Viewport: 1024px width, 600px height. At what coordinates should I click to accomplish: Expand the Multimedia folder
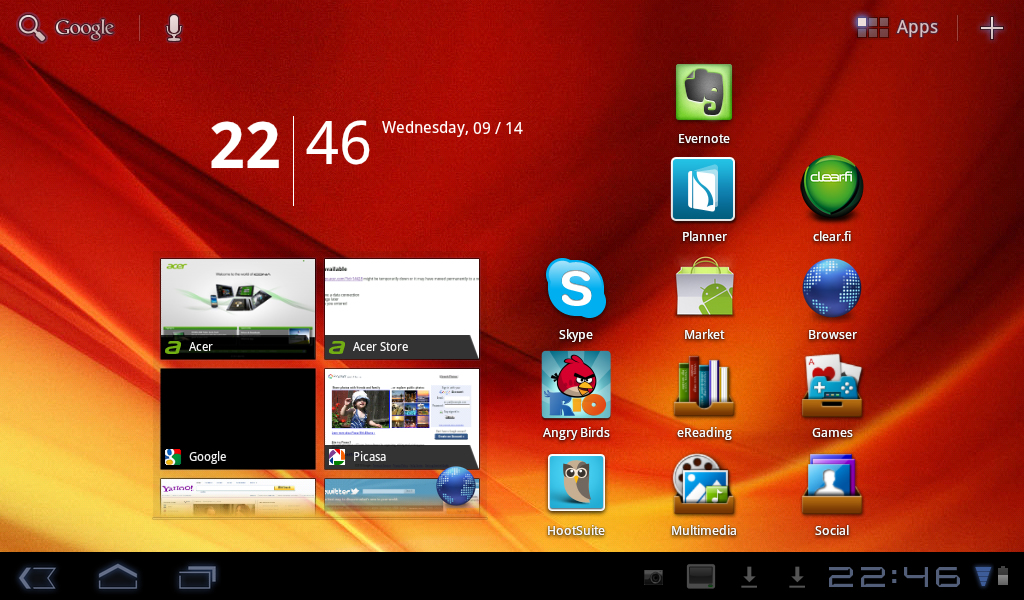(704, 483)
